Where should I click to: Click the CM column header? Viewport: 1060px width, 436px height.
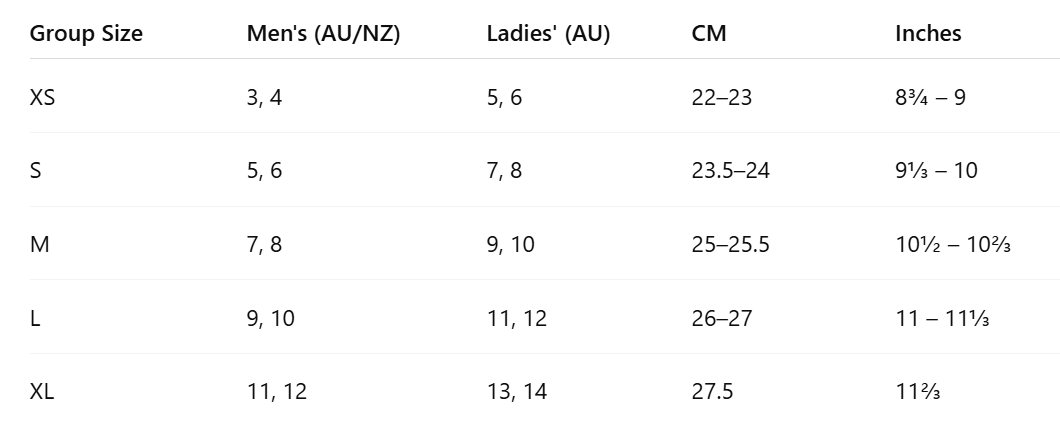(708, 33)
